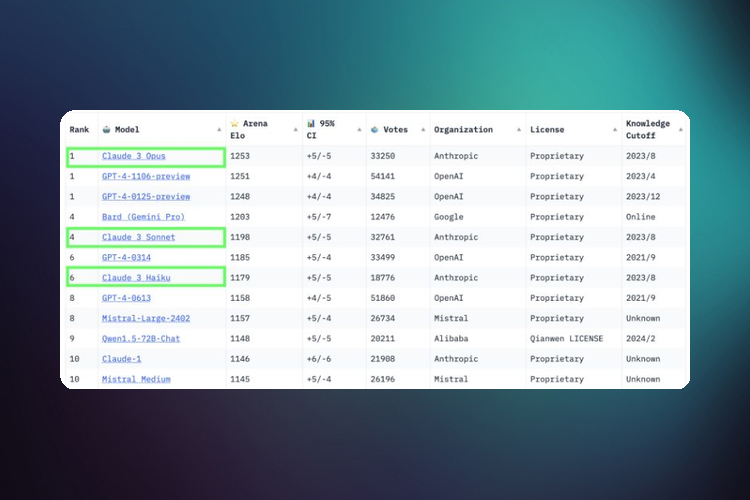750x500 pixels.
Task: Sort by Votes using its sort arrow
Action: pos(423,130)
